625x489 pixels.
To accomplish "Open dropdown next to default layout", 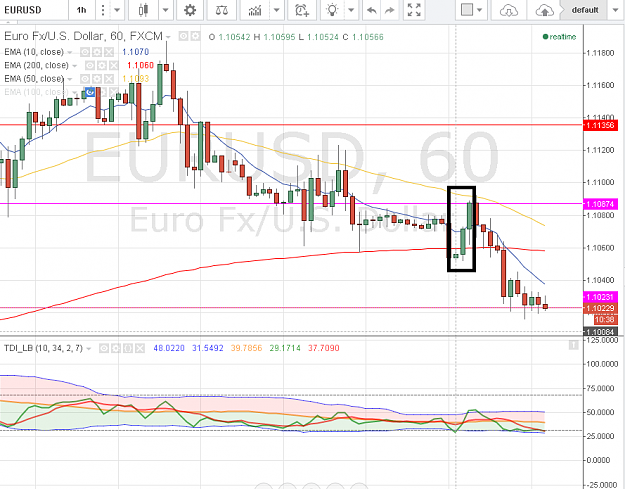I will (616, 10).
